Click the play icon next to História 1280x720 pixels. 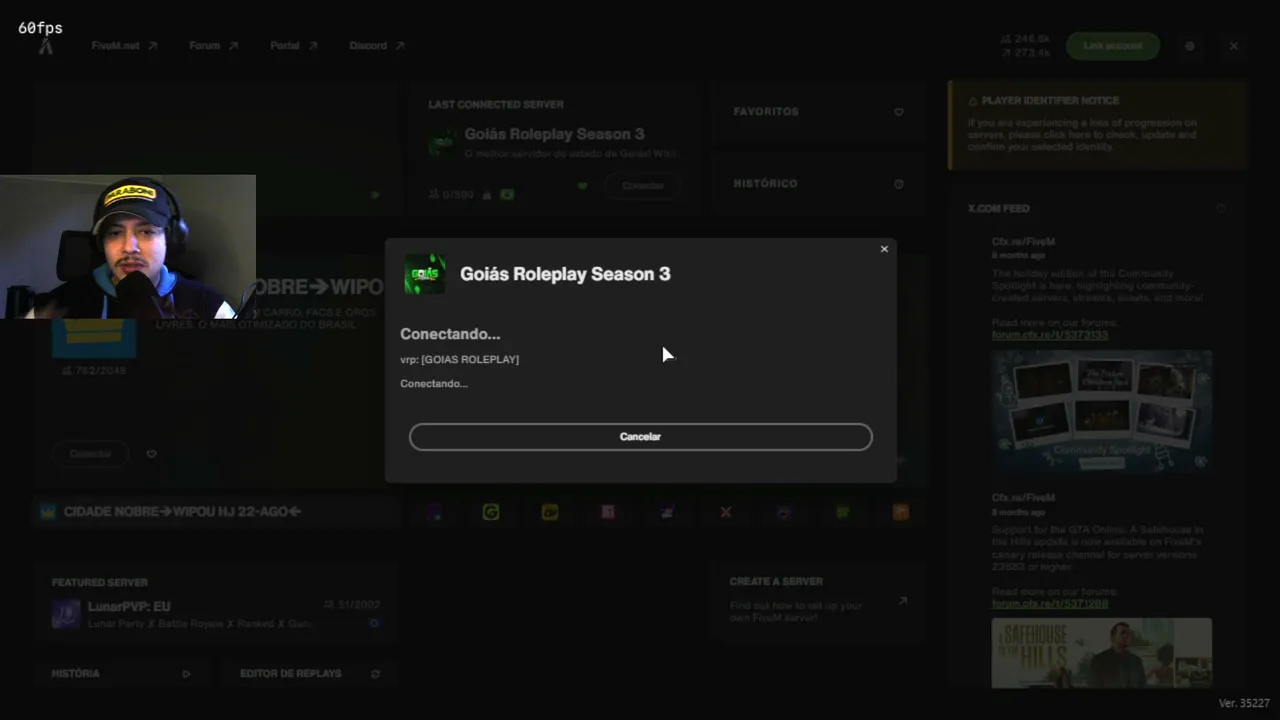click(x=186, y=674)
